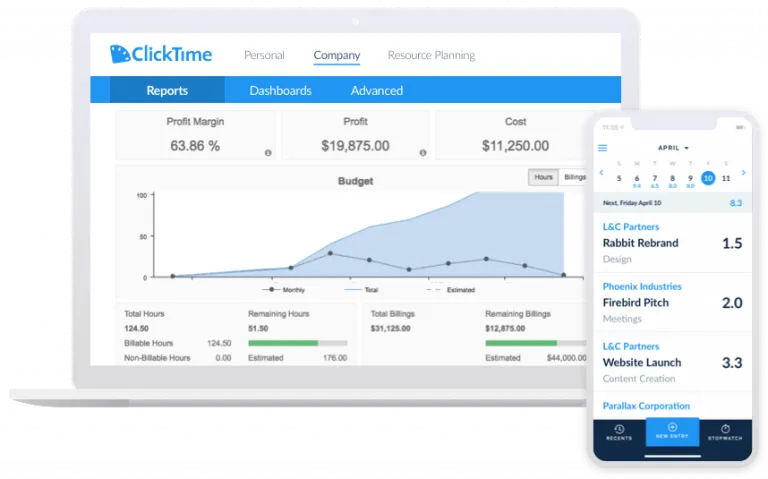Select highlighted day 10 on calendar
Viewport: 768px width, 479px height.
pos(708,178)
